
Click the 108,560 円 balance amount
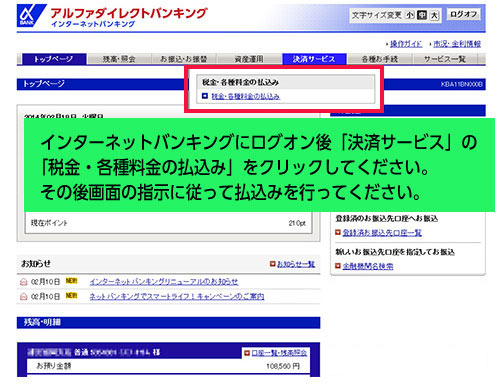[x=283, y=366]
